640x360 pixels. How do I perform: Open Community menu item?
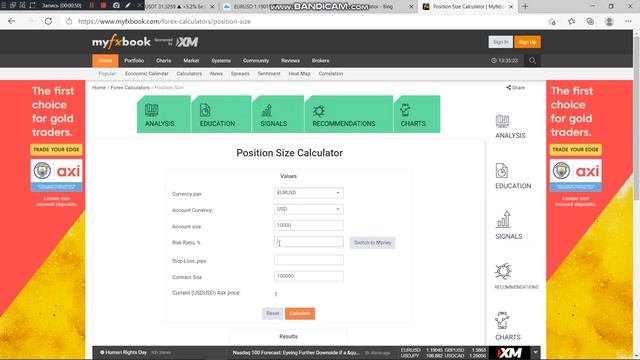256,60
